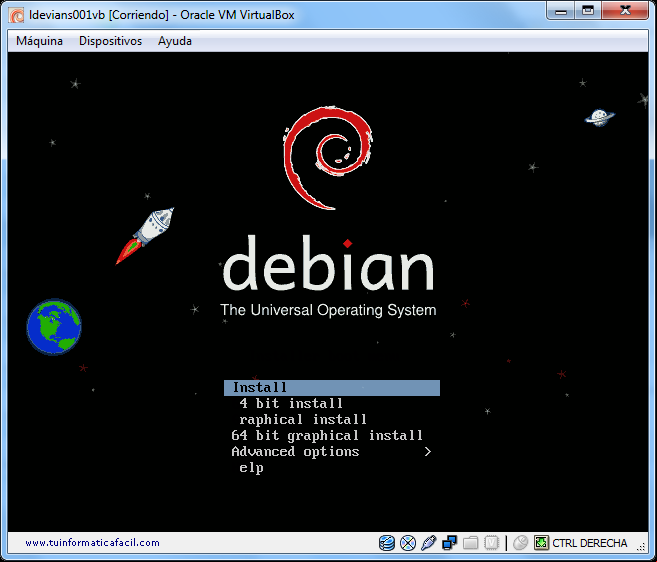Expand Advanced options submenu arrow
The image size is (657, 562).
(427, 452)
